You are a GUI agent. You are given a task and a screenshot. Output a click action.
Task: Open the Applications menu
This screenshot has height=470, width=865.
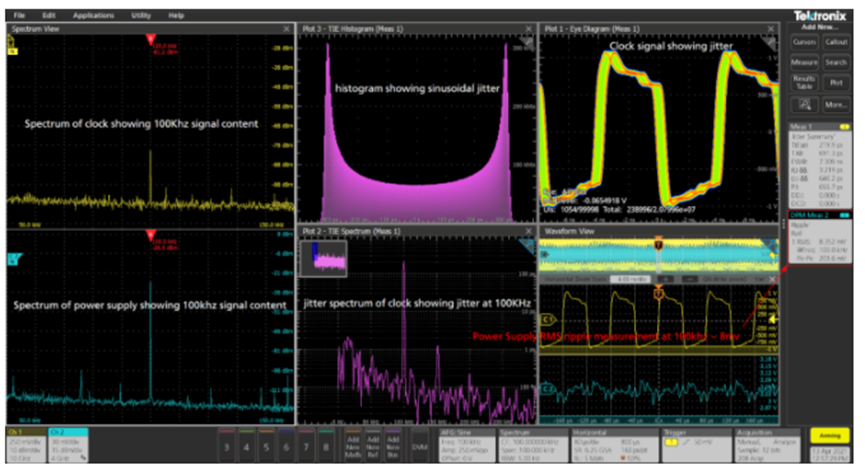coord(93,16)
